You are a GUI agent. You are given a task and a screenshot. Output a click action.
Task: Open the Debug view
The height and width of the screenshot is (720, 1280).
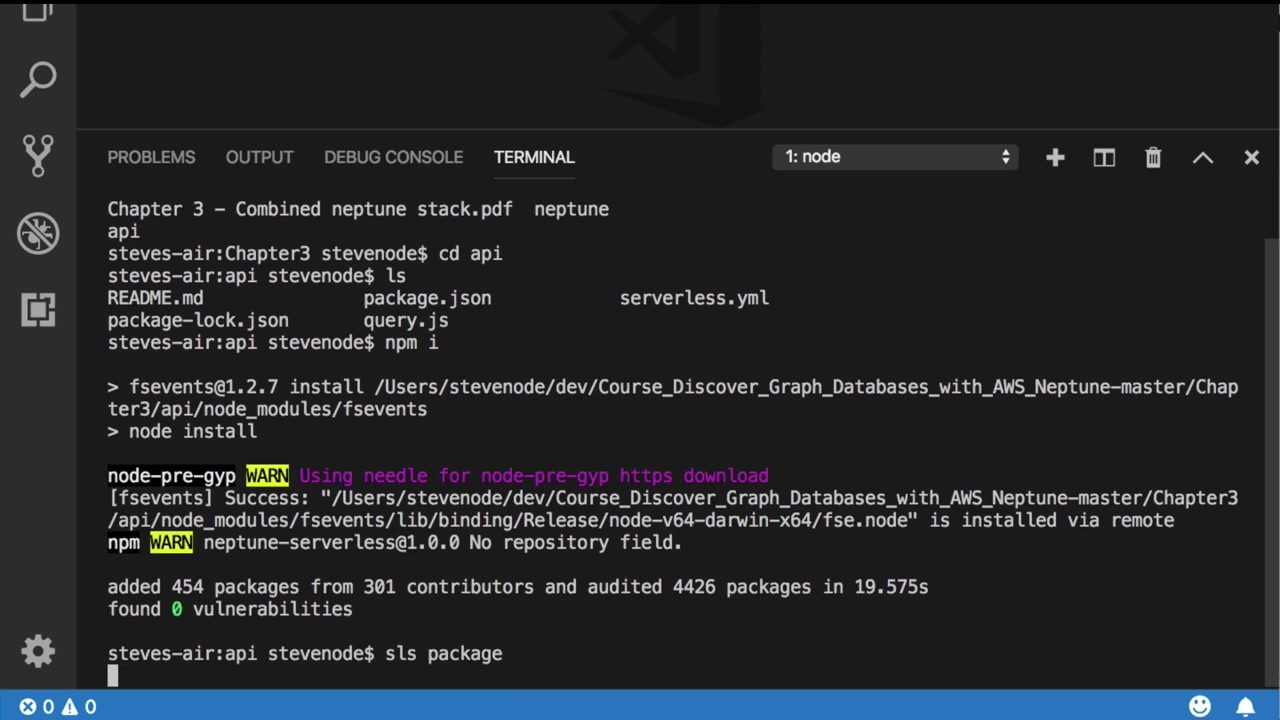pyautogui.click(x=38, y=233)
